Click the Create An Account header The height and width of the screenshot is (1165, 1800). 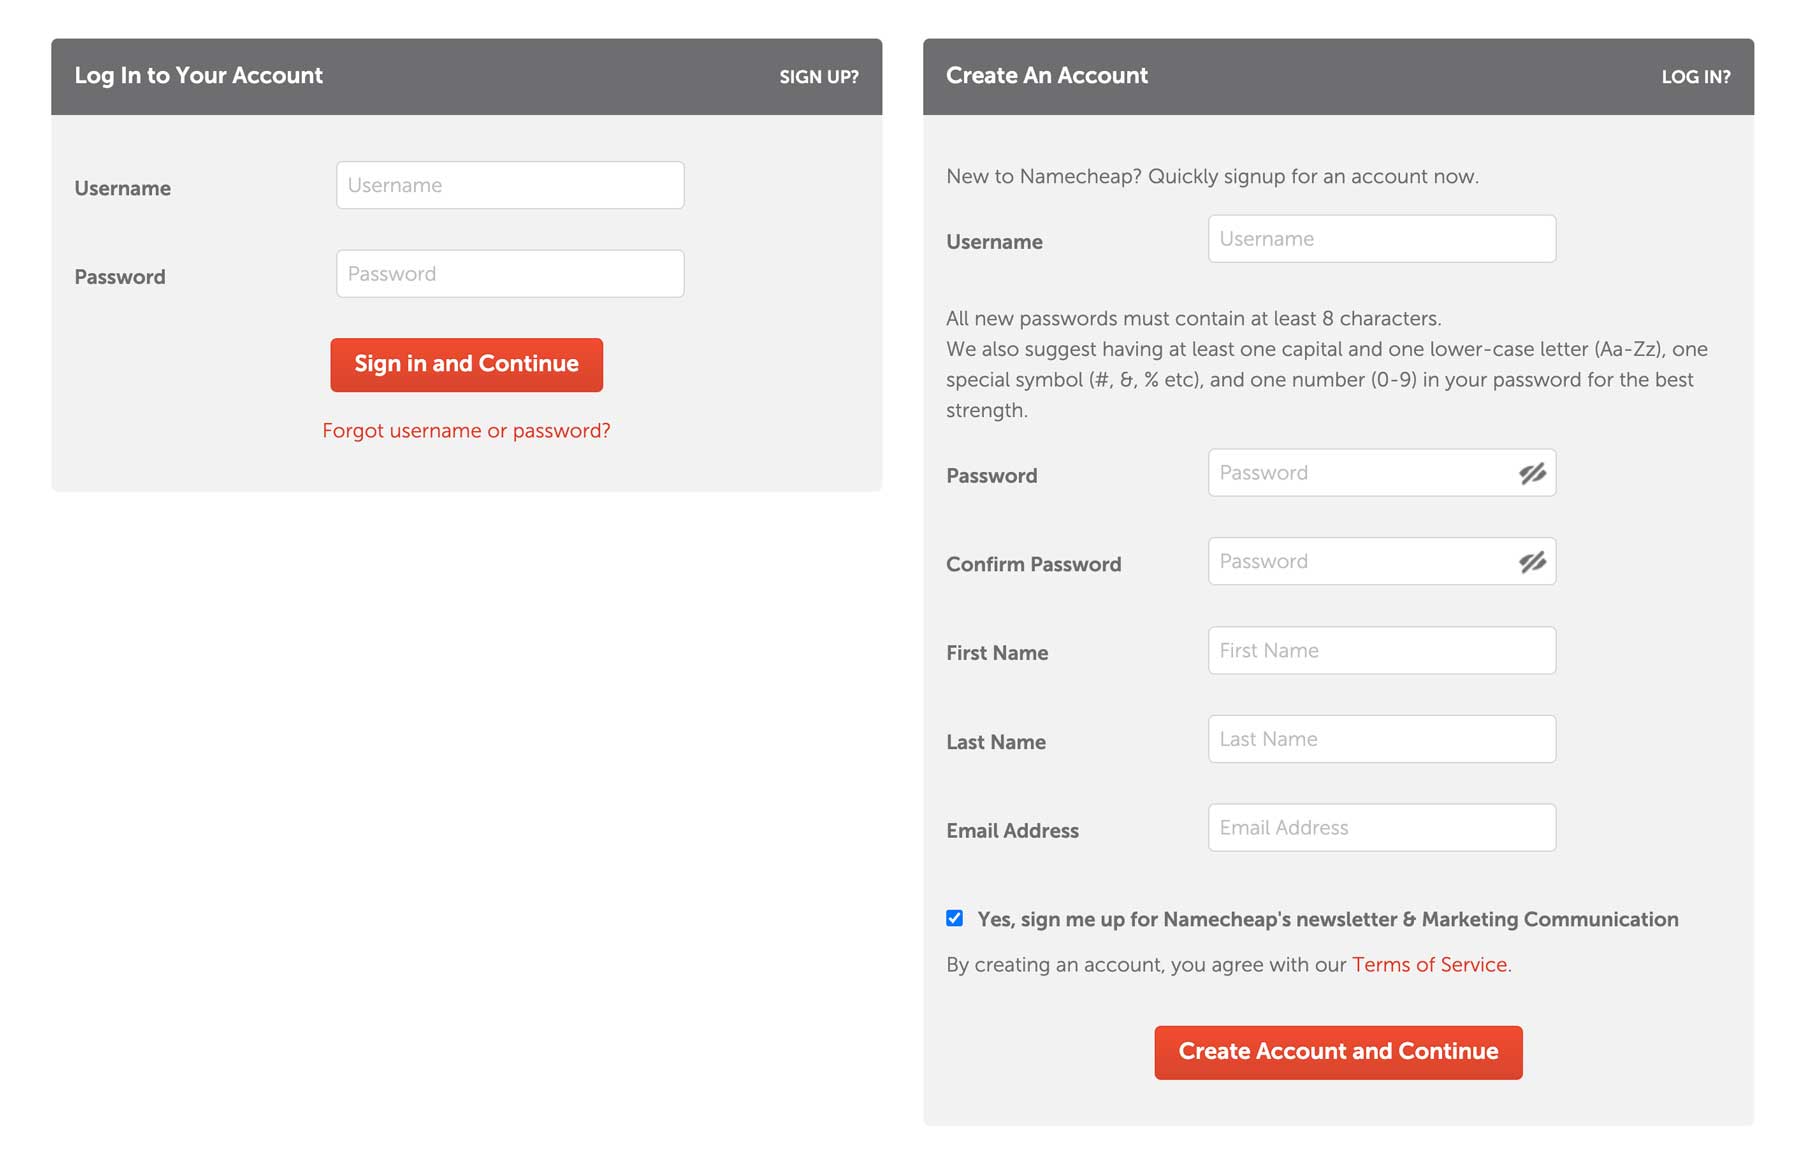point(1046,75)
